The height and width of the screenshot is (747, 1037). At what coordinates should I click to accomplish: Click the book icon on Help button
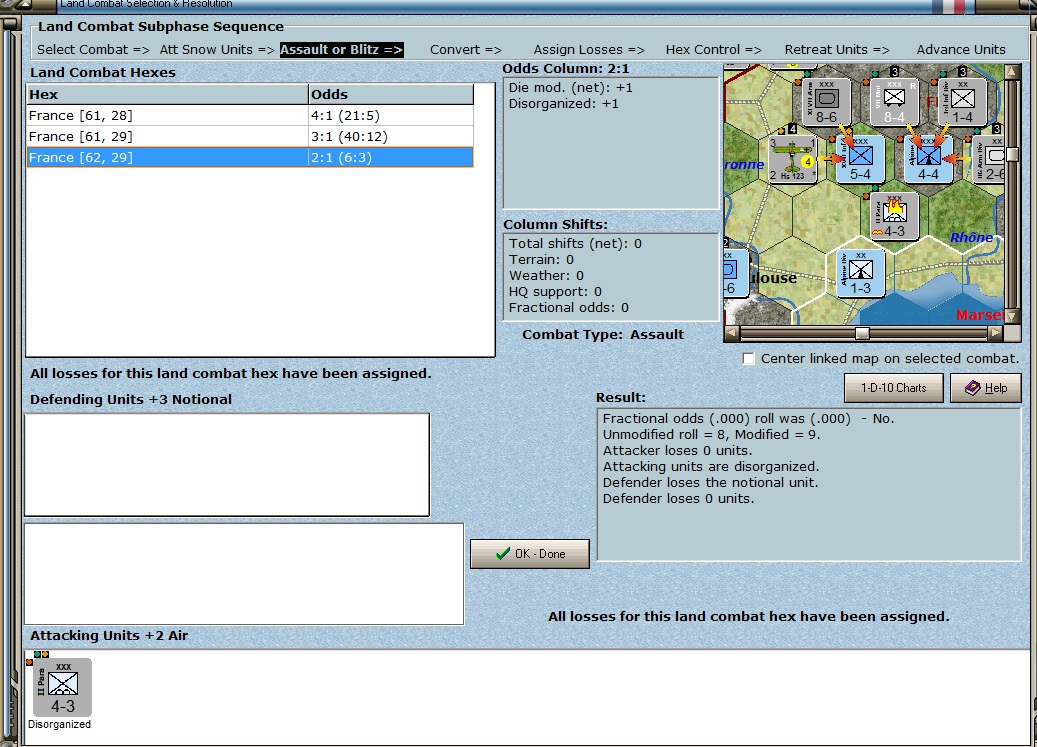[x=972, y=388]
